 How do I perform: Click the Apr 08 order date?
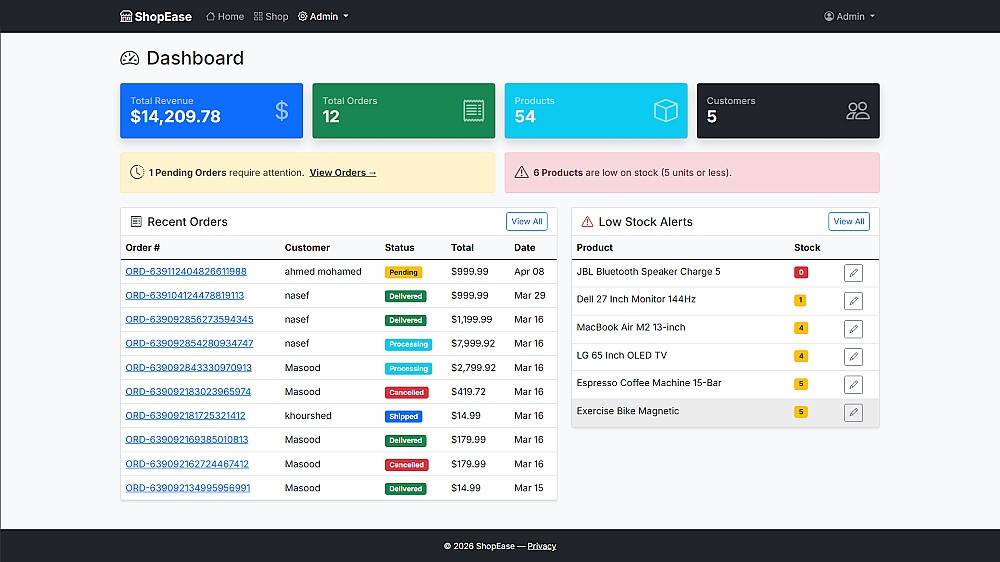point(529,272)
